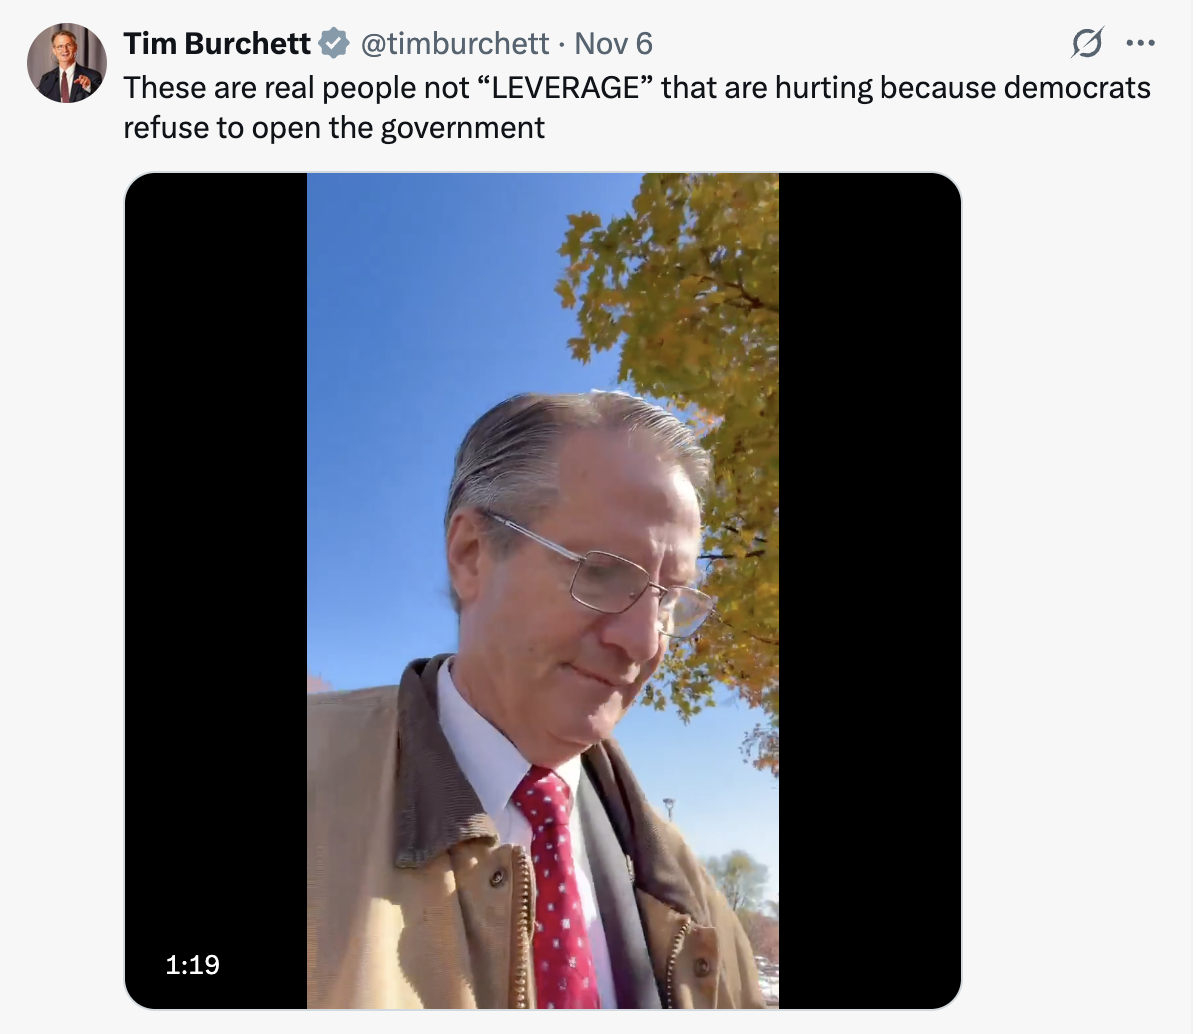Click the blue verified badge

[x=333, y=44]
